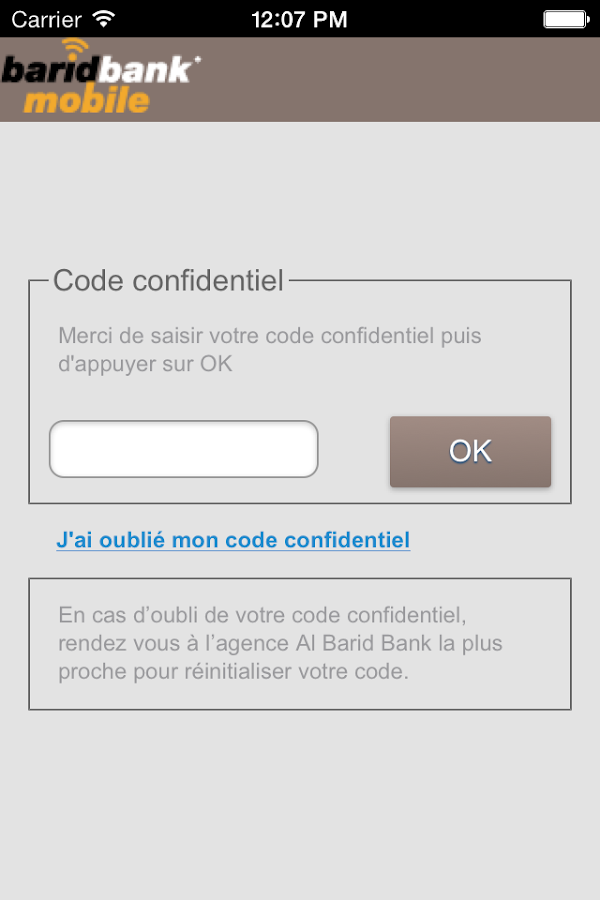The height and width of the screenshot is (900, 600).
Task: Focus the confidential code input field
Action: 184,449
